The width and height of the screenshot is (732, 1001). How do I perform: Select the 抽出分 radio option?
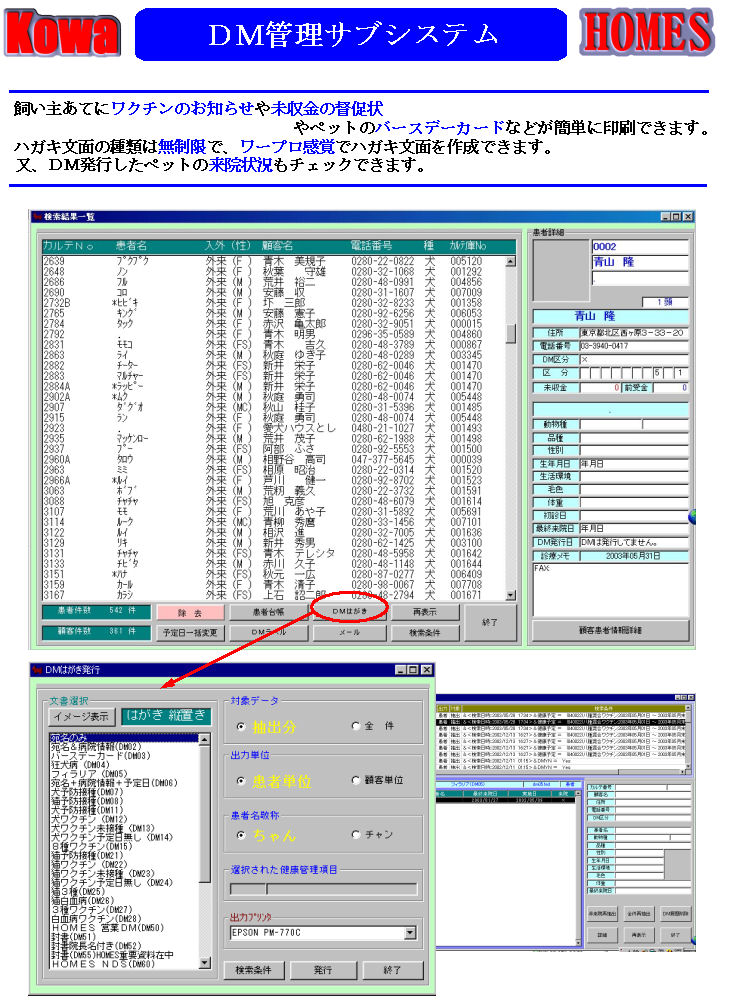pyautogui.click(x=241, y=726)
